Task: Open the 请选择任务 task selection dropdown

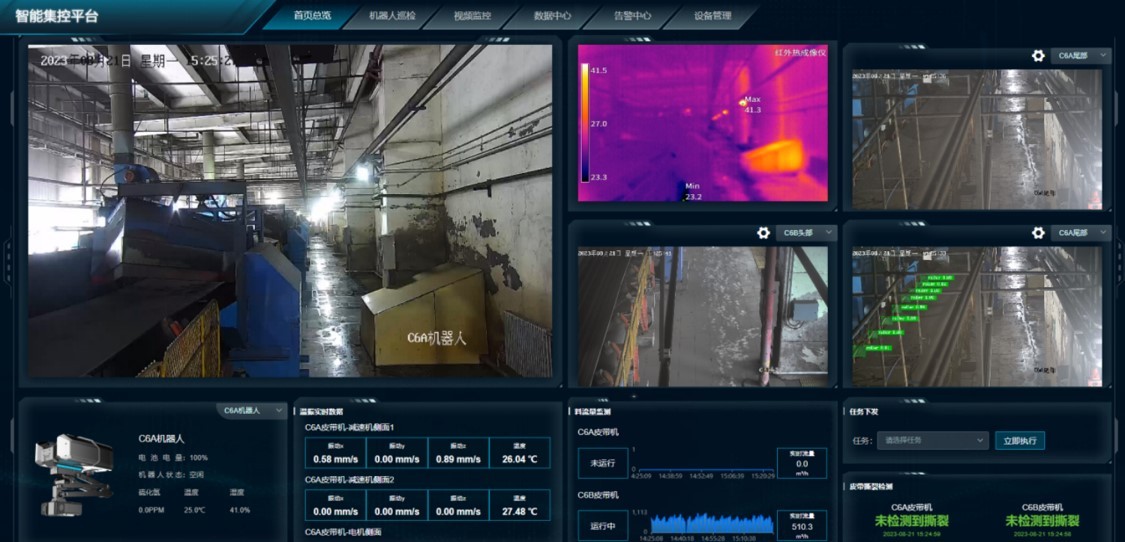Action: [932, 440]
